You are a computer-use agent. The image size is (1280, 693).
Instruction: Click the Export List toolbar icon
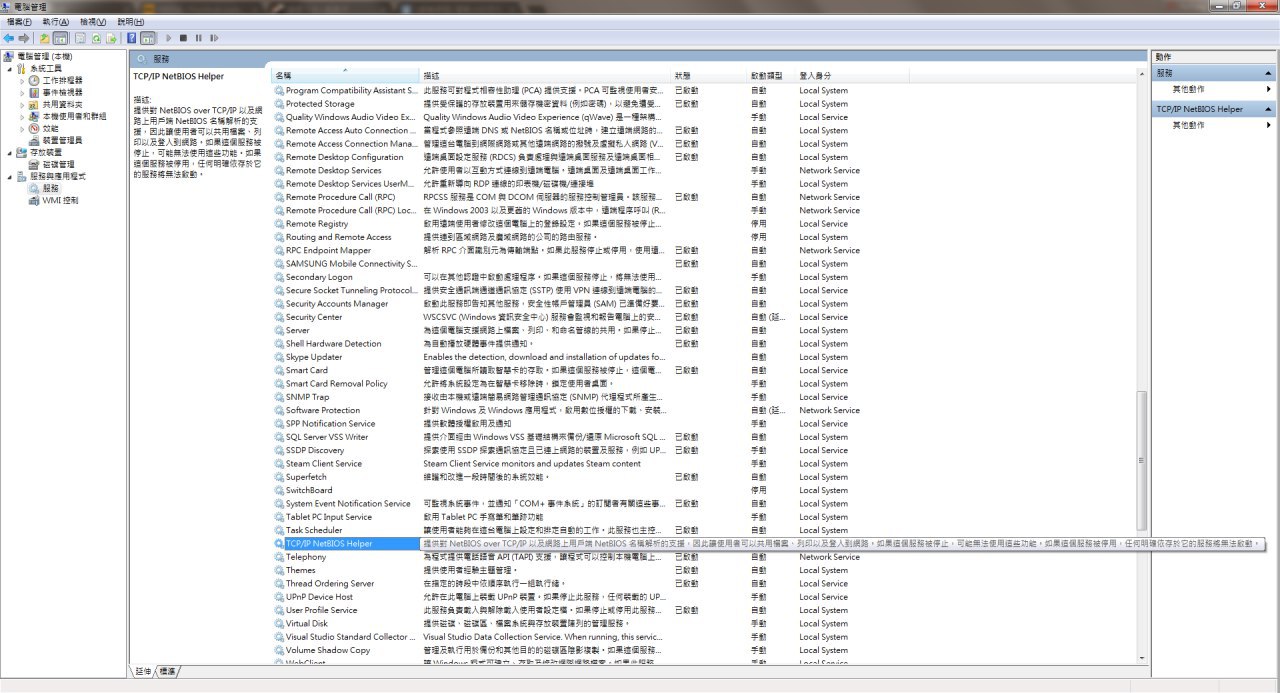[x=112, y=38]
